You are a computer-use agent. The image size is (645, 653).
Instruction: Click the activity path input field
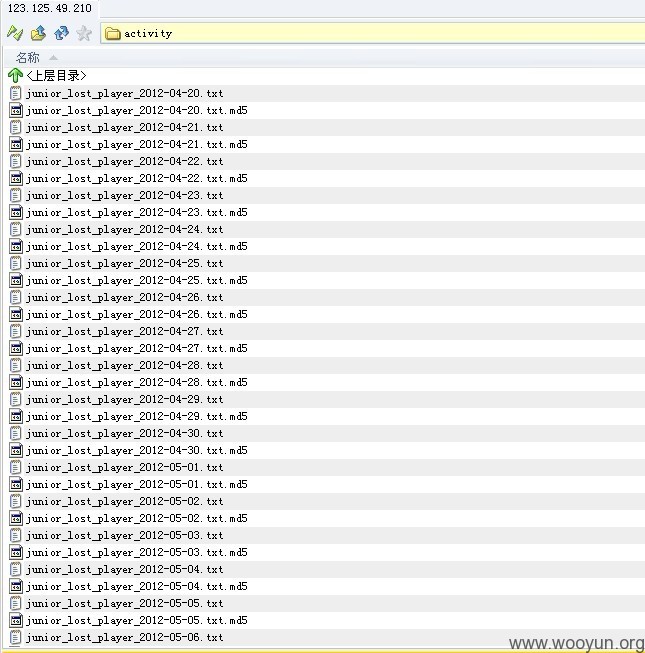[373, 33]
